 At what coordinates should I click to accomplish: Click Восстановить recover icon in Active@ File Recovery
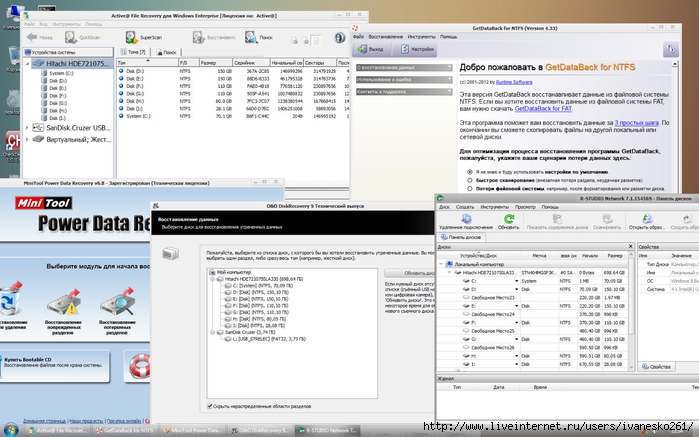coord(198,37)
